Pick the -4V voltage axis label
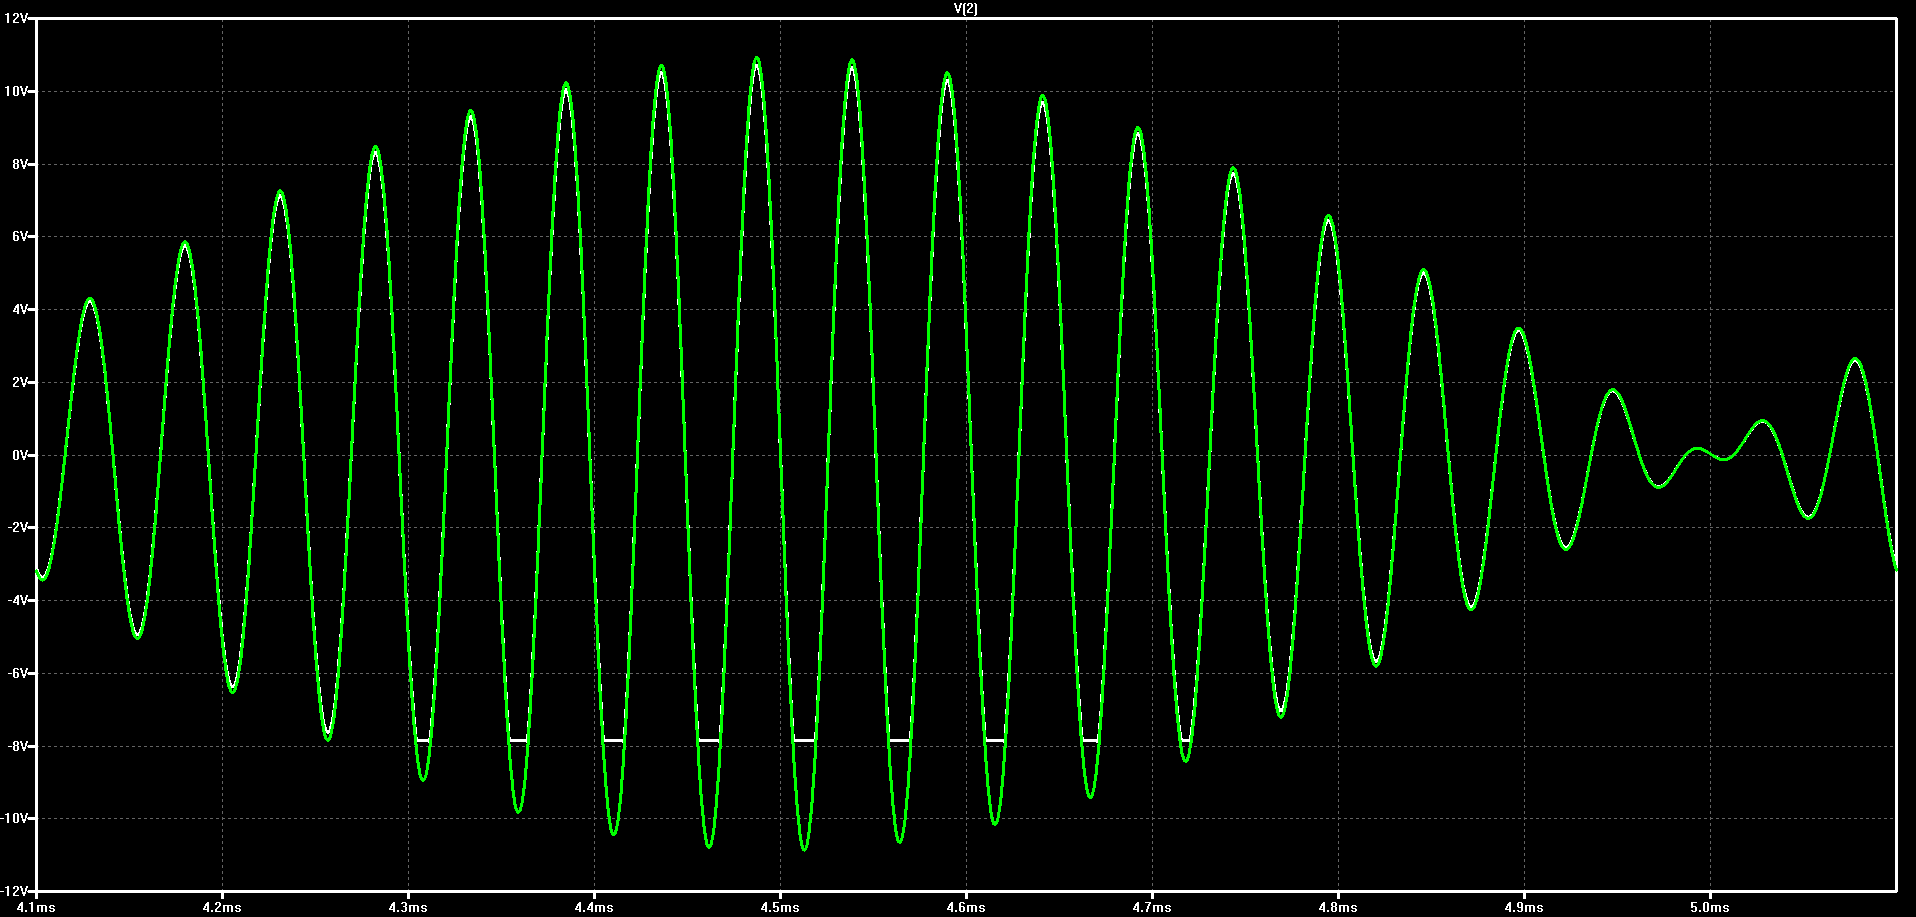 pos(18,601)
